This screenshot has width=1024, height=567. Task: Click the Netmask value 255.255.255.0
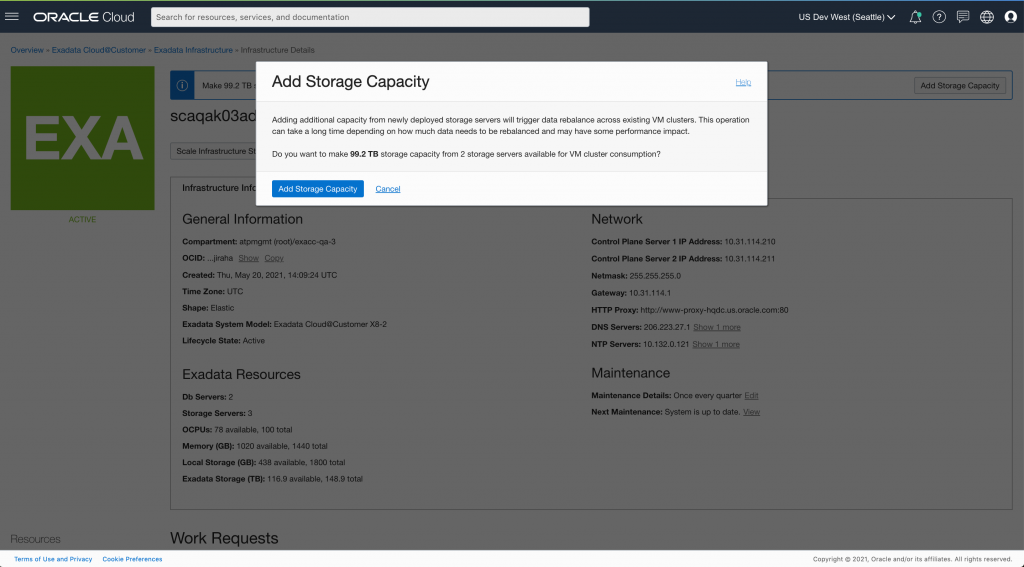[x=655, y=276]
